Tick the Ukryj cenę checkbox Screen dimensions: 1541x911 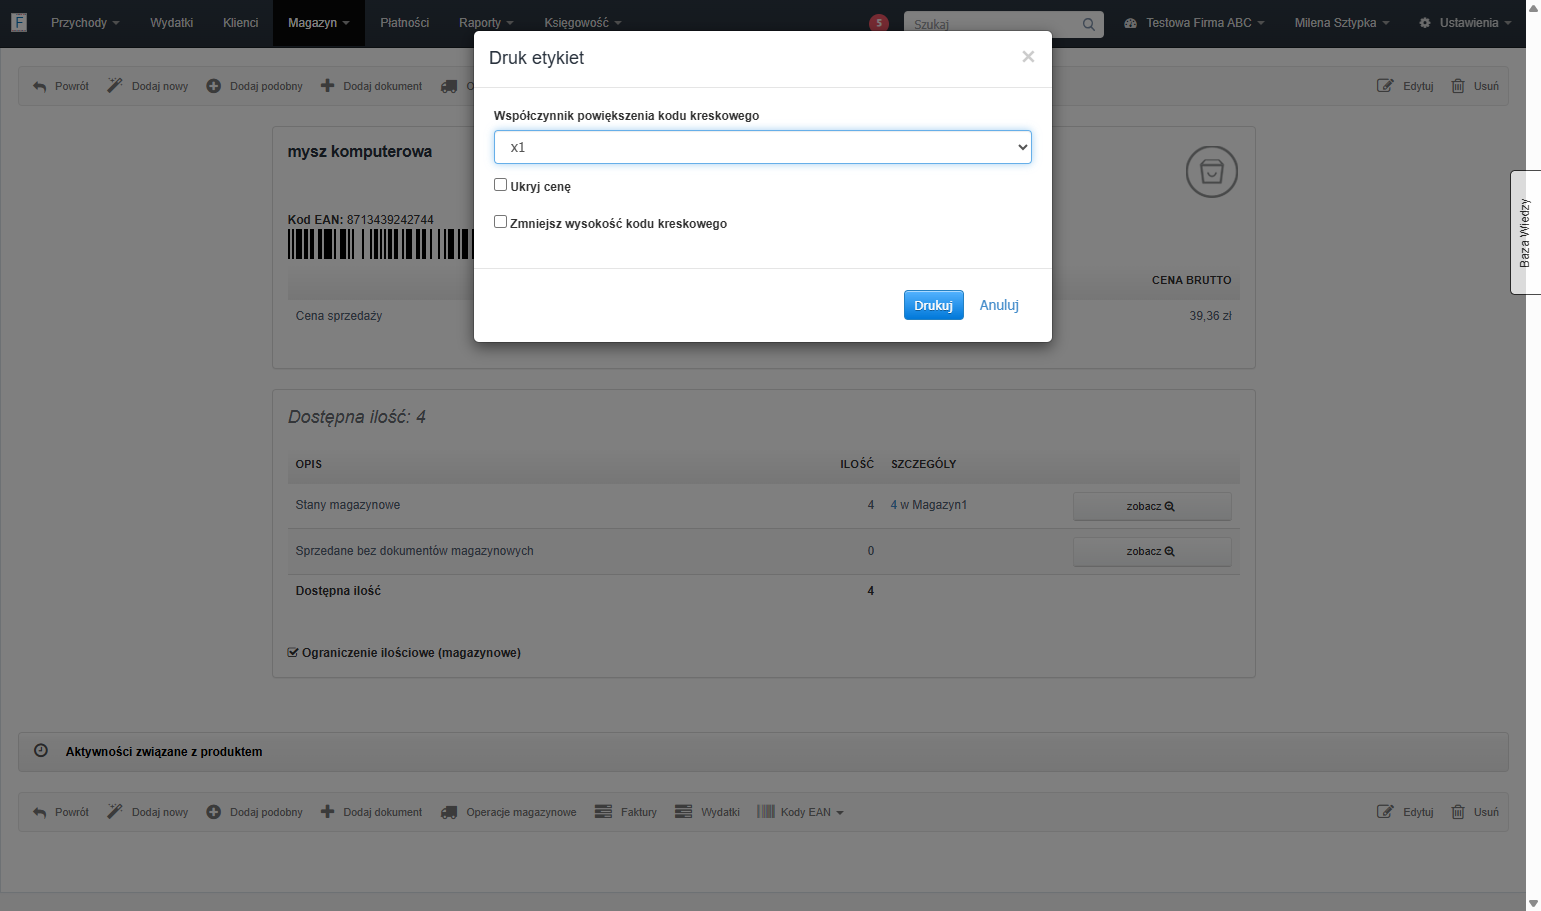click(501, 185)
